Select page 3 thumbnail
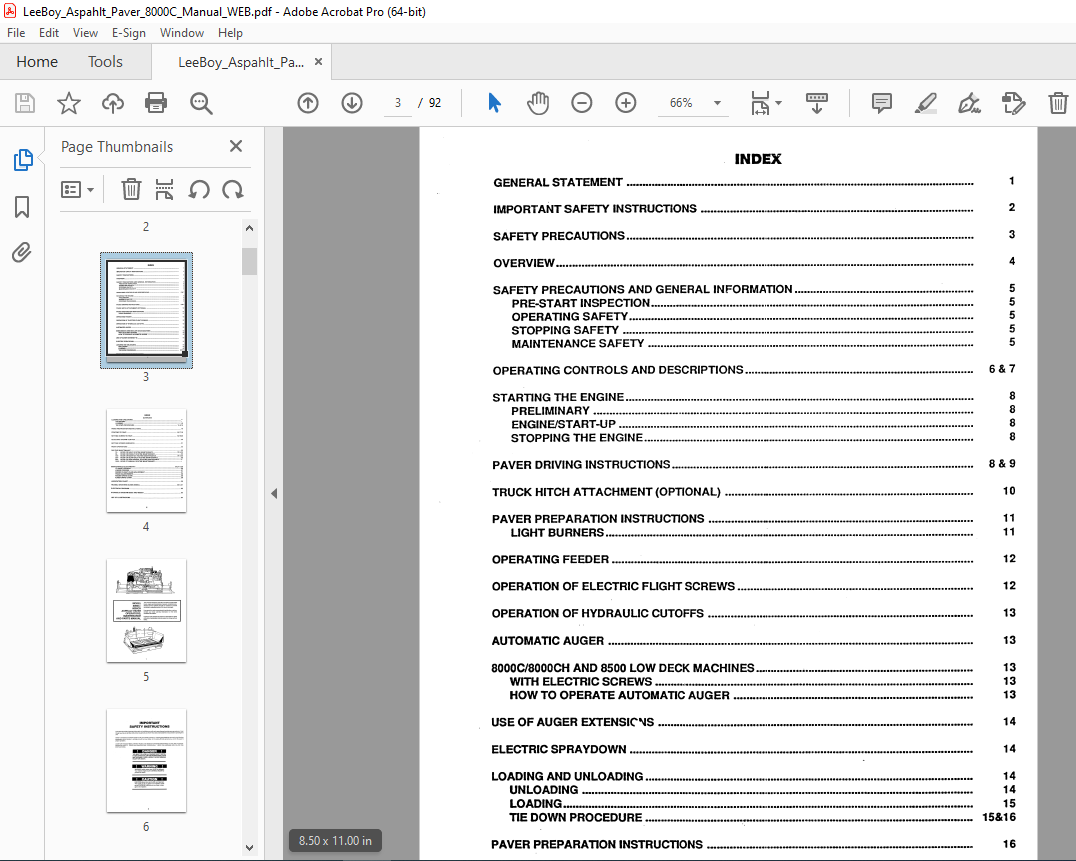This screenshot has width=1076, height=861. click(x=146, y=310)
